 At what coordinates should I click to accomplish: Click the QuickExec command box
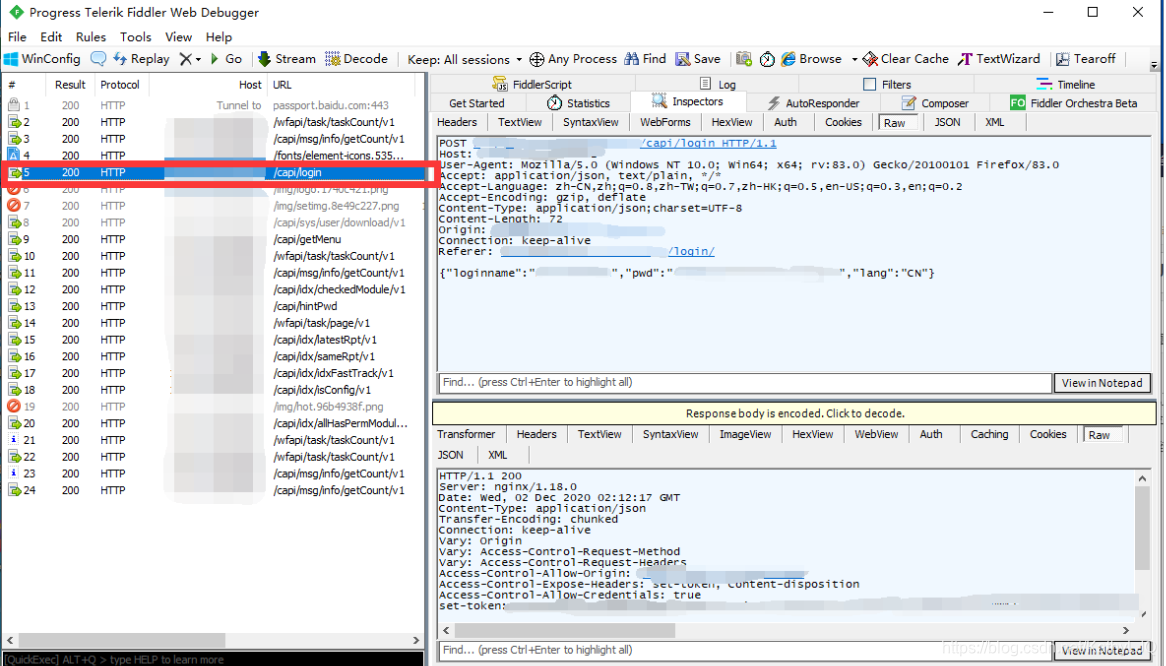[x=213, y=659]
